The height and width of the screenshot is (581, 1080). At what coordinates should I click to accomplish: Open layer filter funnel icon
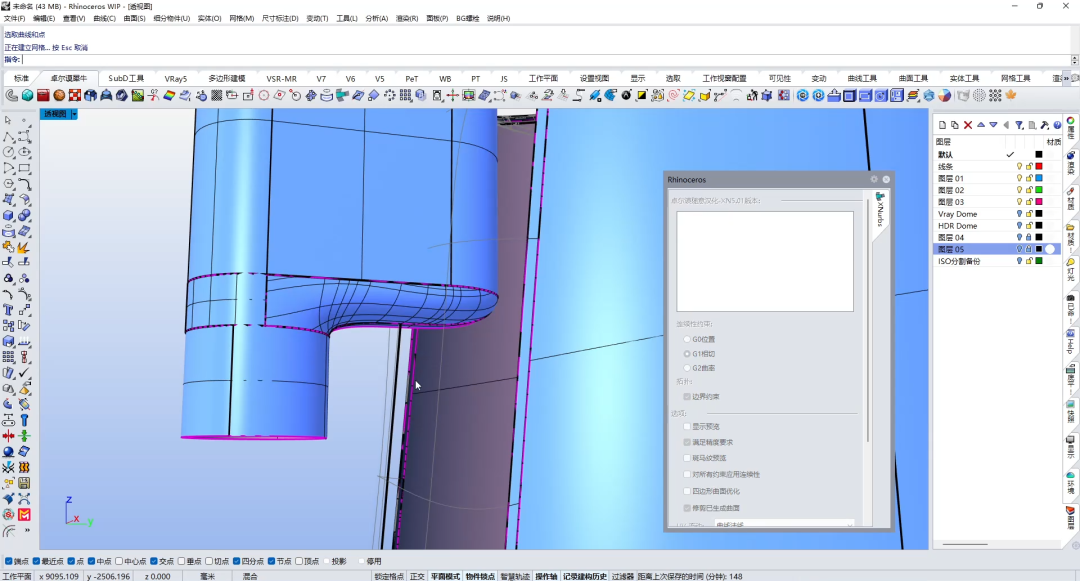(1019, 125)
